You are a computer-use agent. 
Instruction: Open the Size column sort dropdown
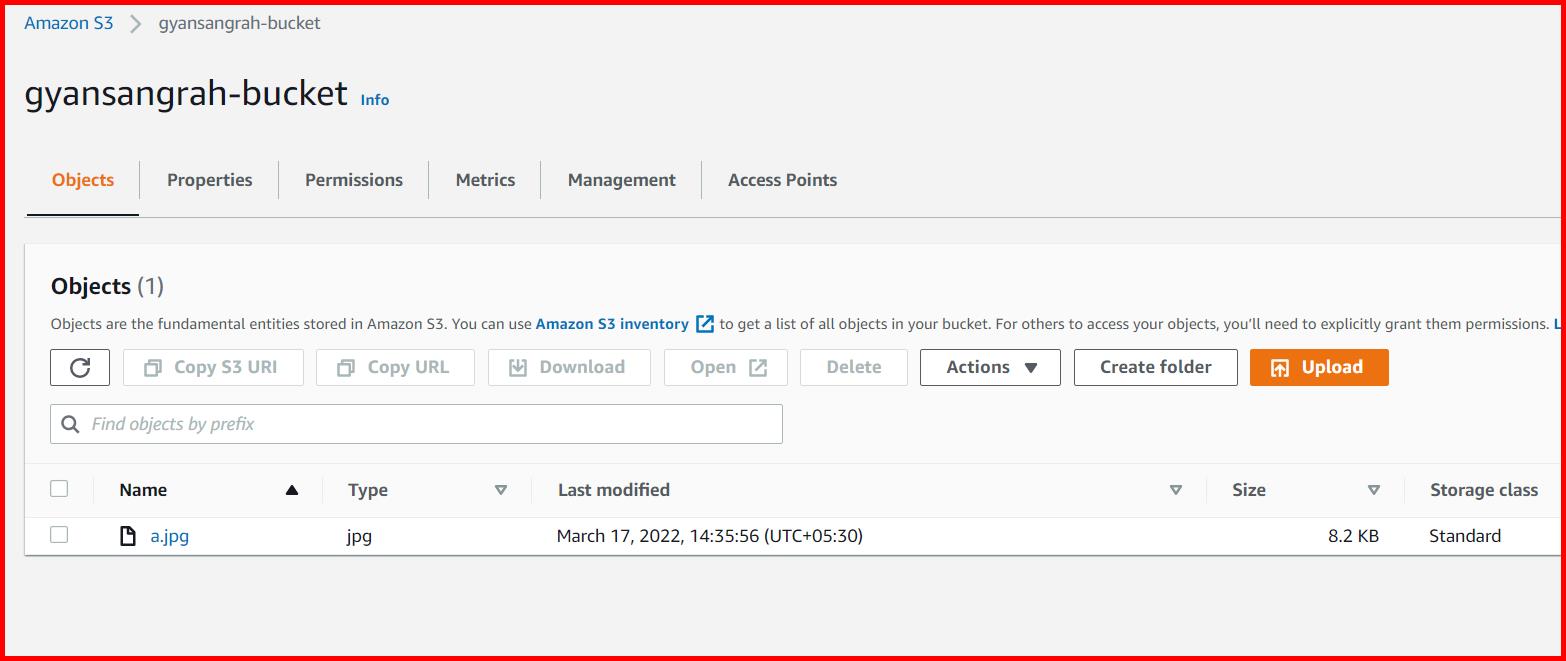[x=1374, y=490]
